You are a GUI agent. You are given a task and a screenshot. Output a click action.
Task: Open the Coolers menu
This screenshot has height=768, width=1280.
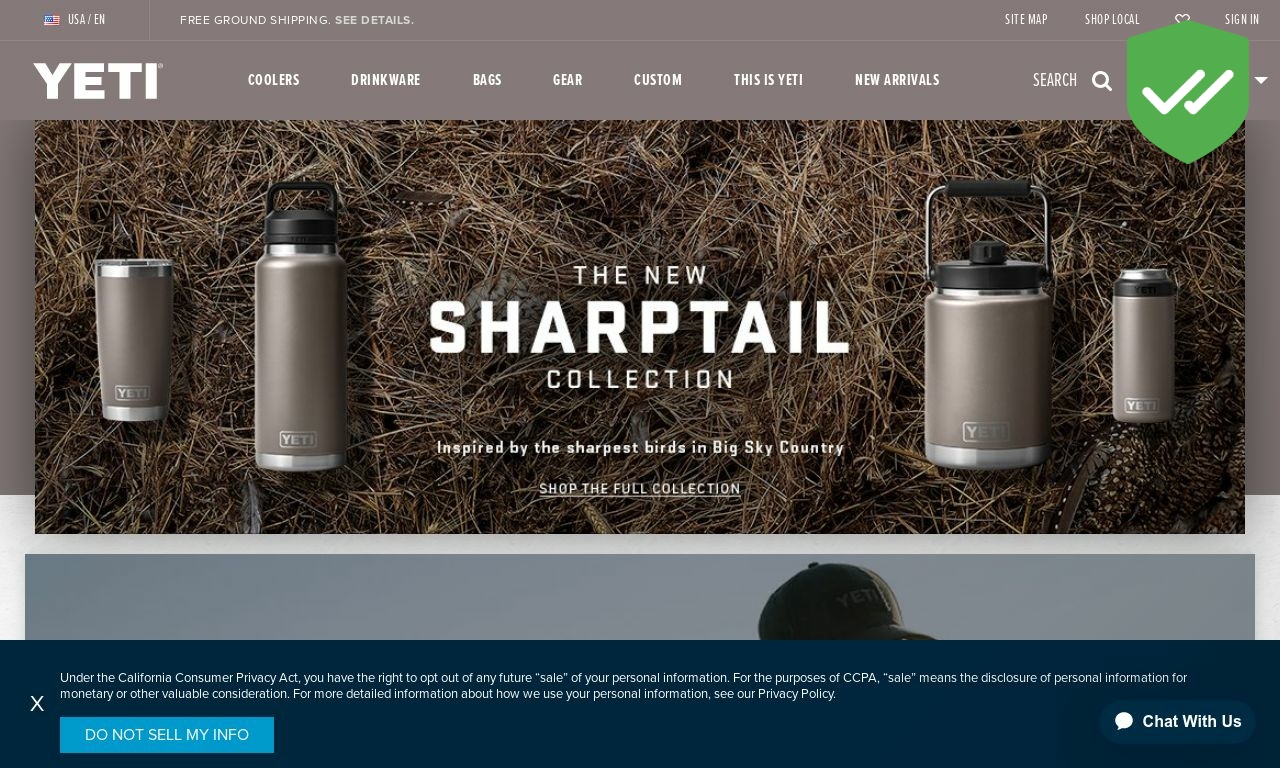(274, 80)
